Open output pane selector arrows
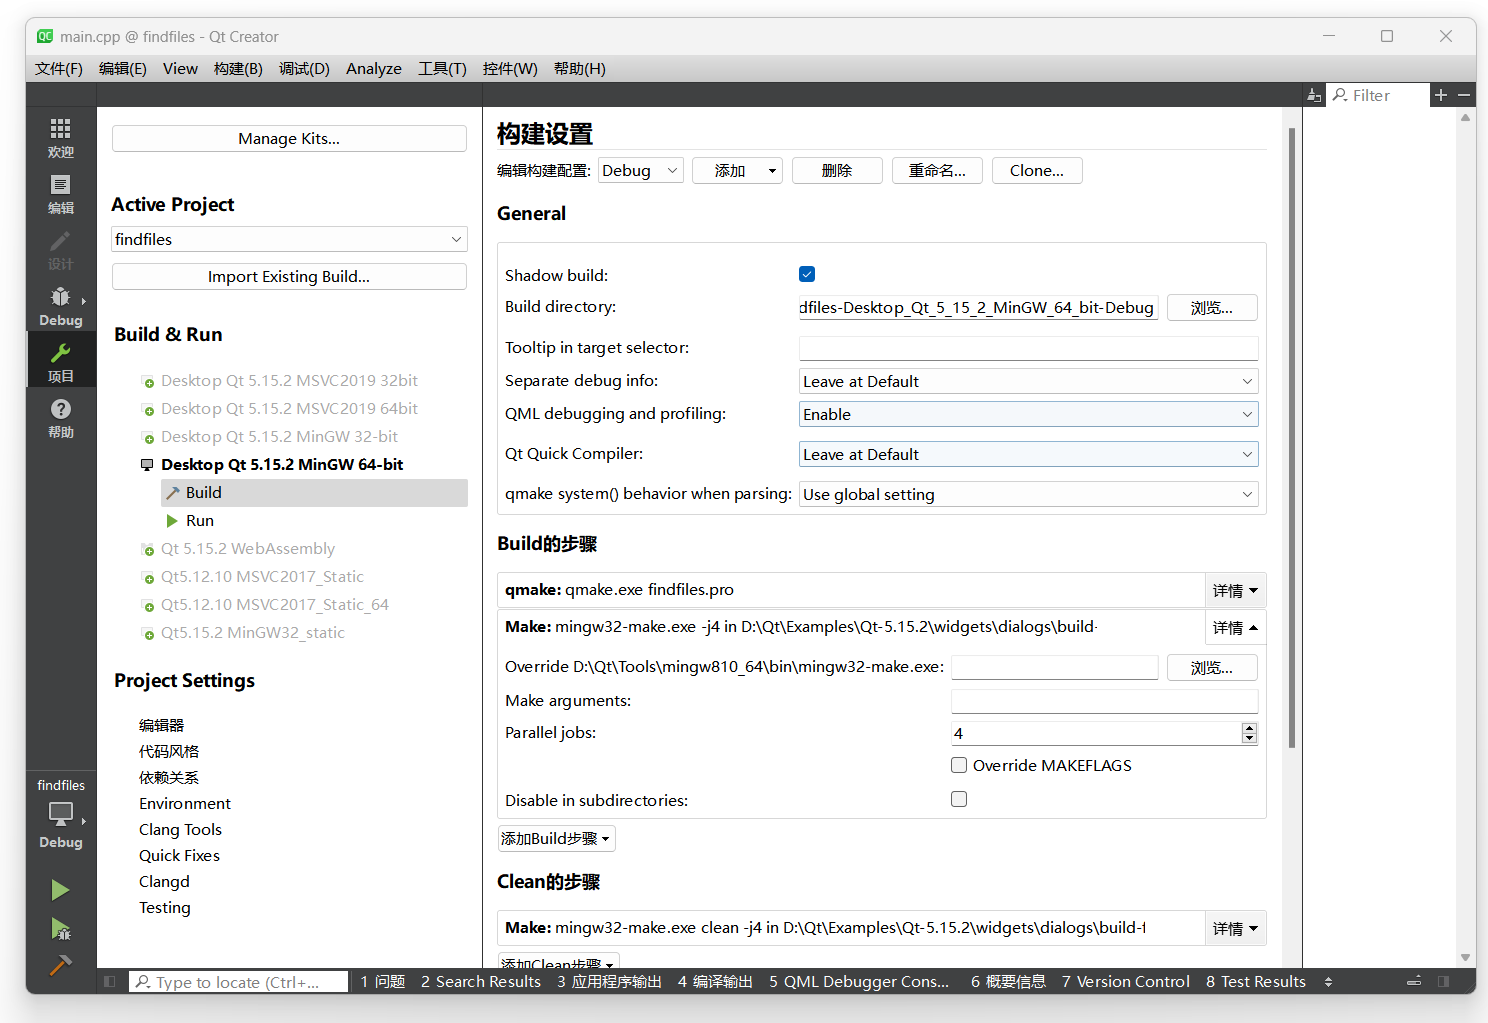This screenshot has width=1488, height=1023. pyautogui.click(x=1328, y=982)
